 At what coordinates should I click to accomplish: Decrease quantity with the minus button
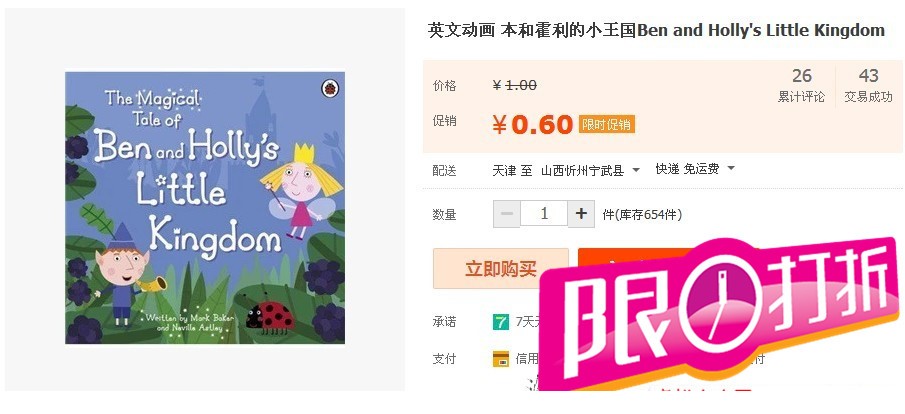[x=507, y=214]
